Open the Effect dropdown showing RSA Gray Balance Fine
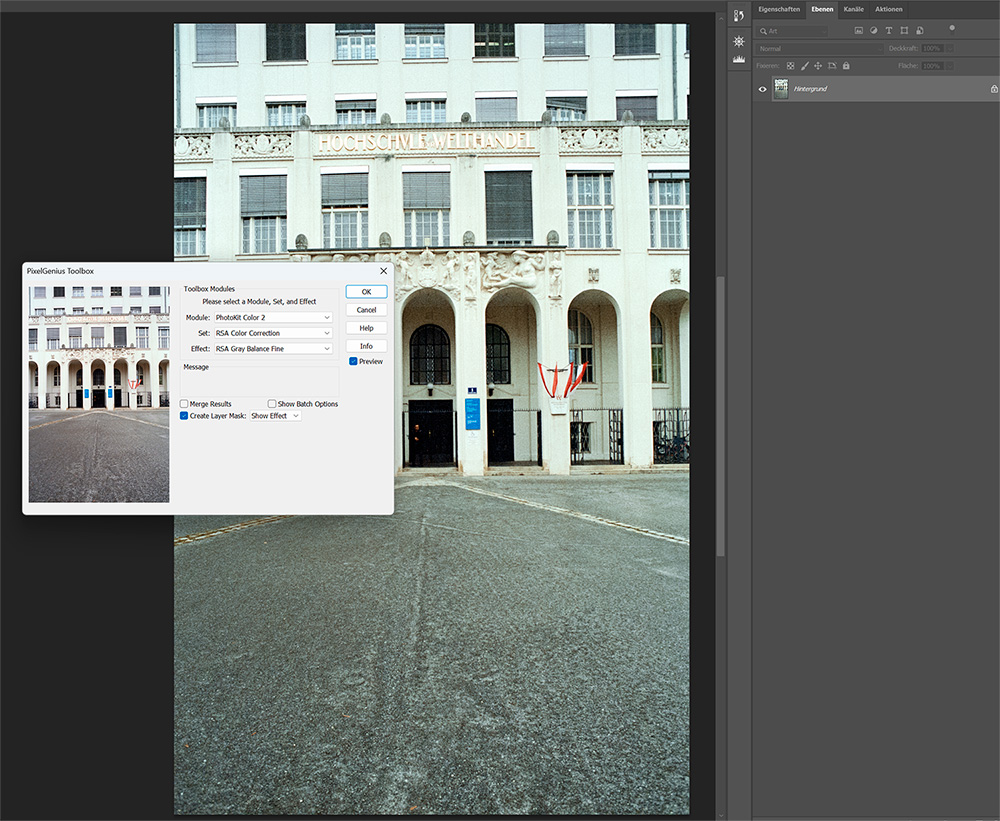This screenshot has height=821, width=1000. point(273,349)
